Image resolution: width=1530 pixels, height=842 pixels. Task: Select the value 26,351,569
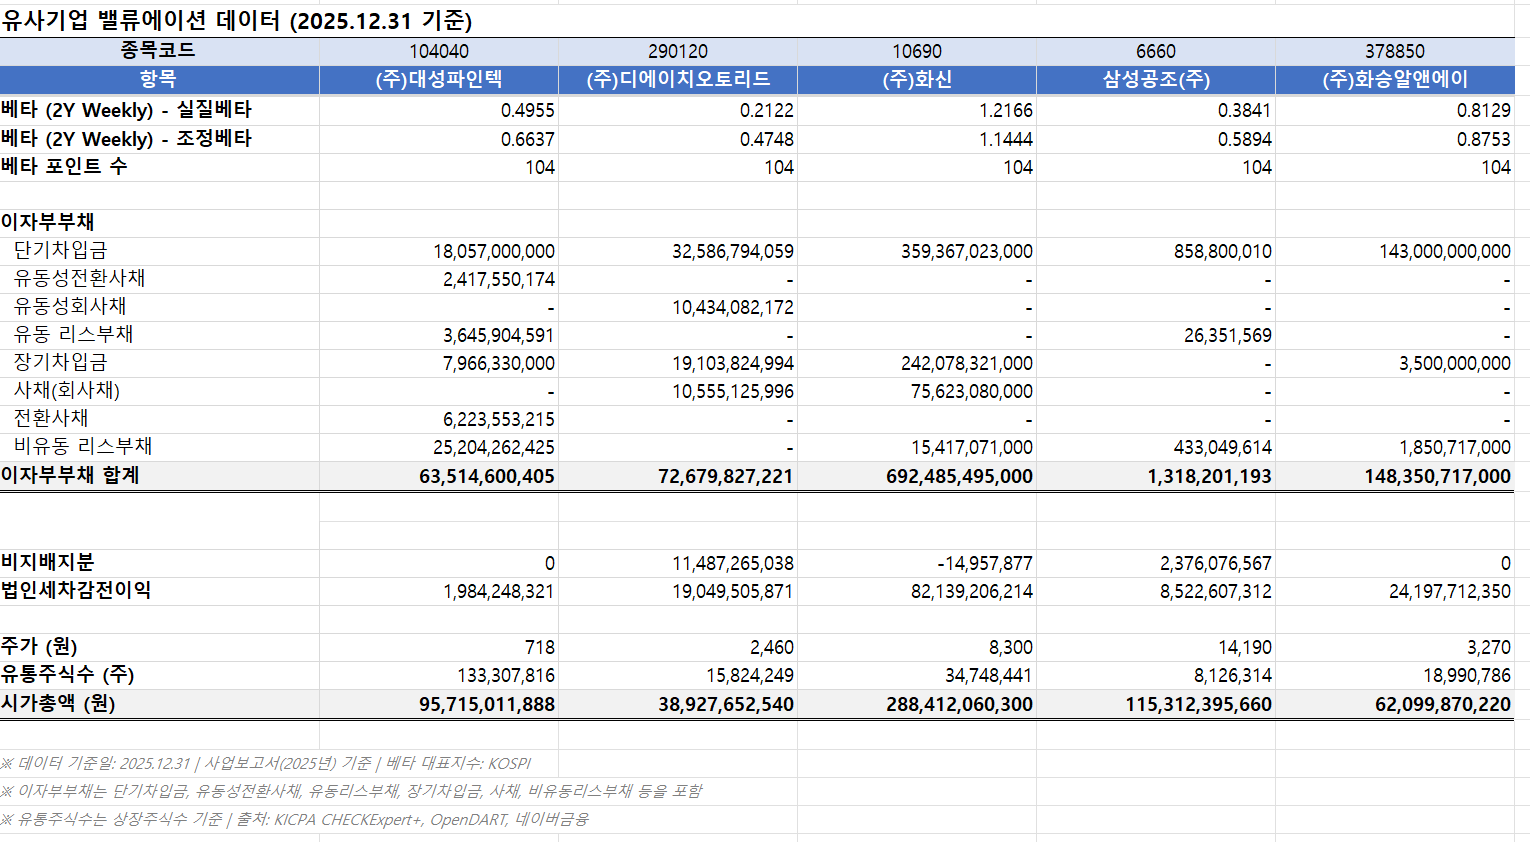(1228, 336)
